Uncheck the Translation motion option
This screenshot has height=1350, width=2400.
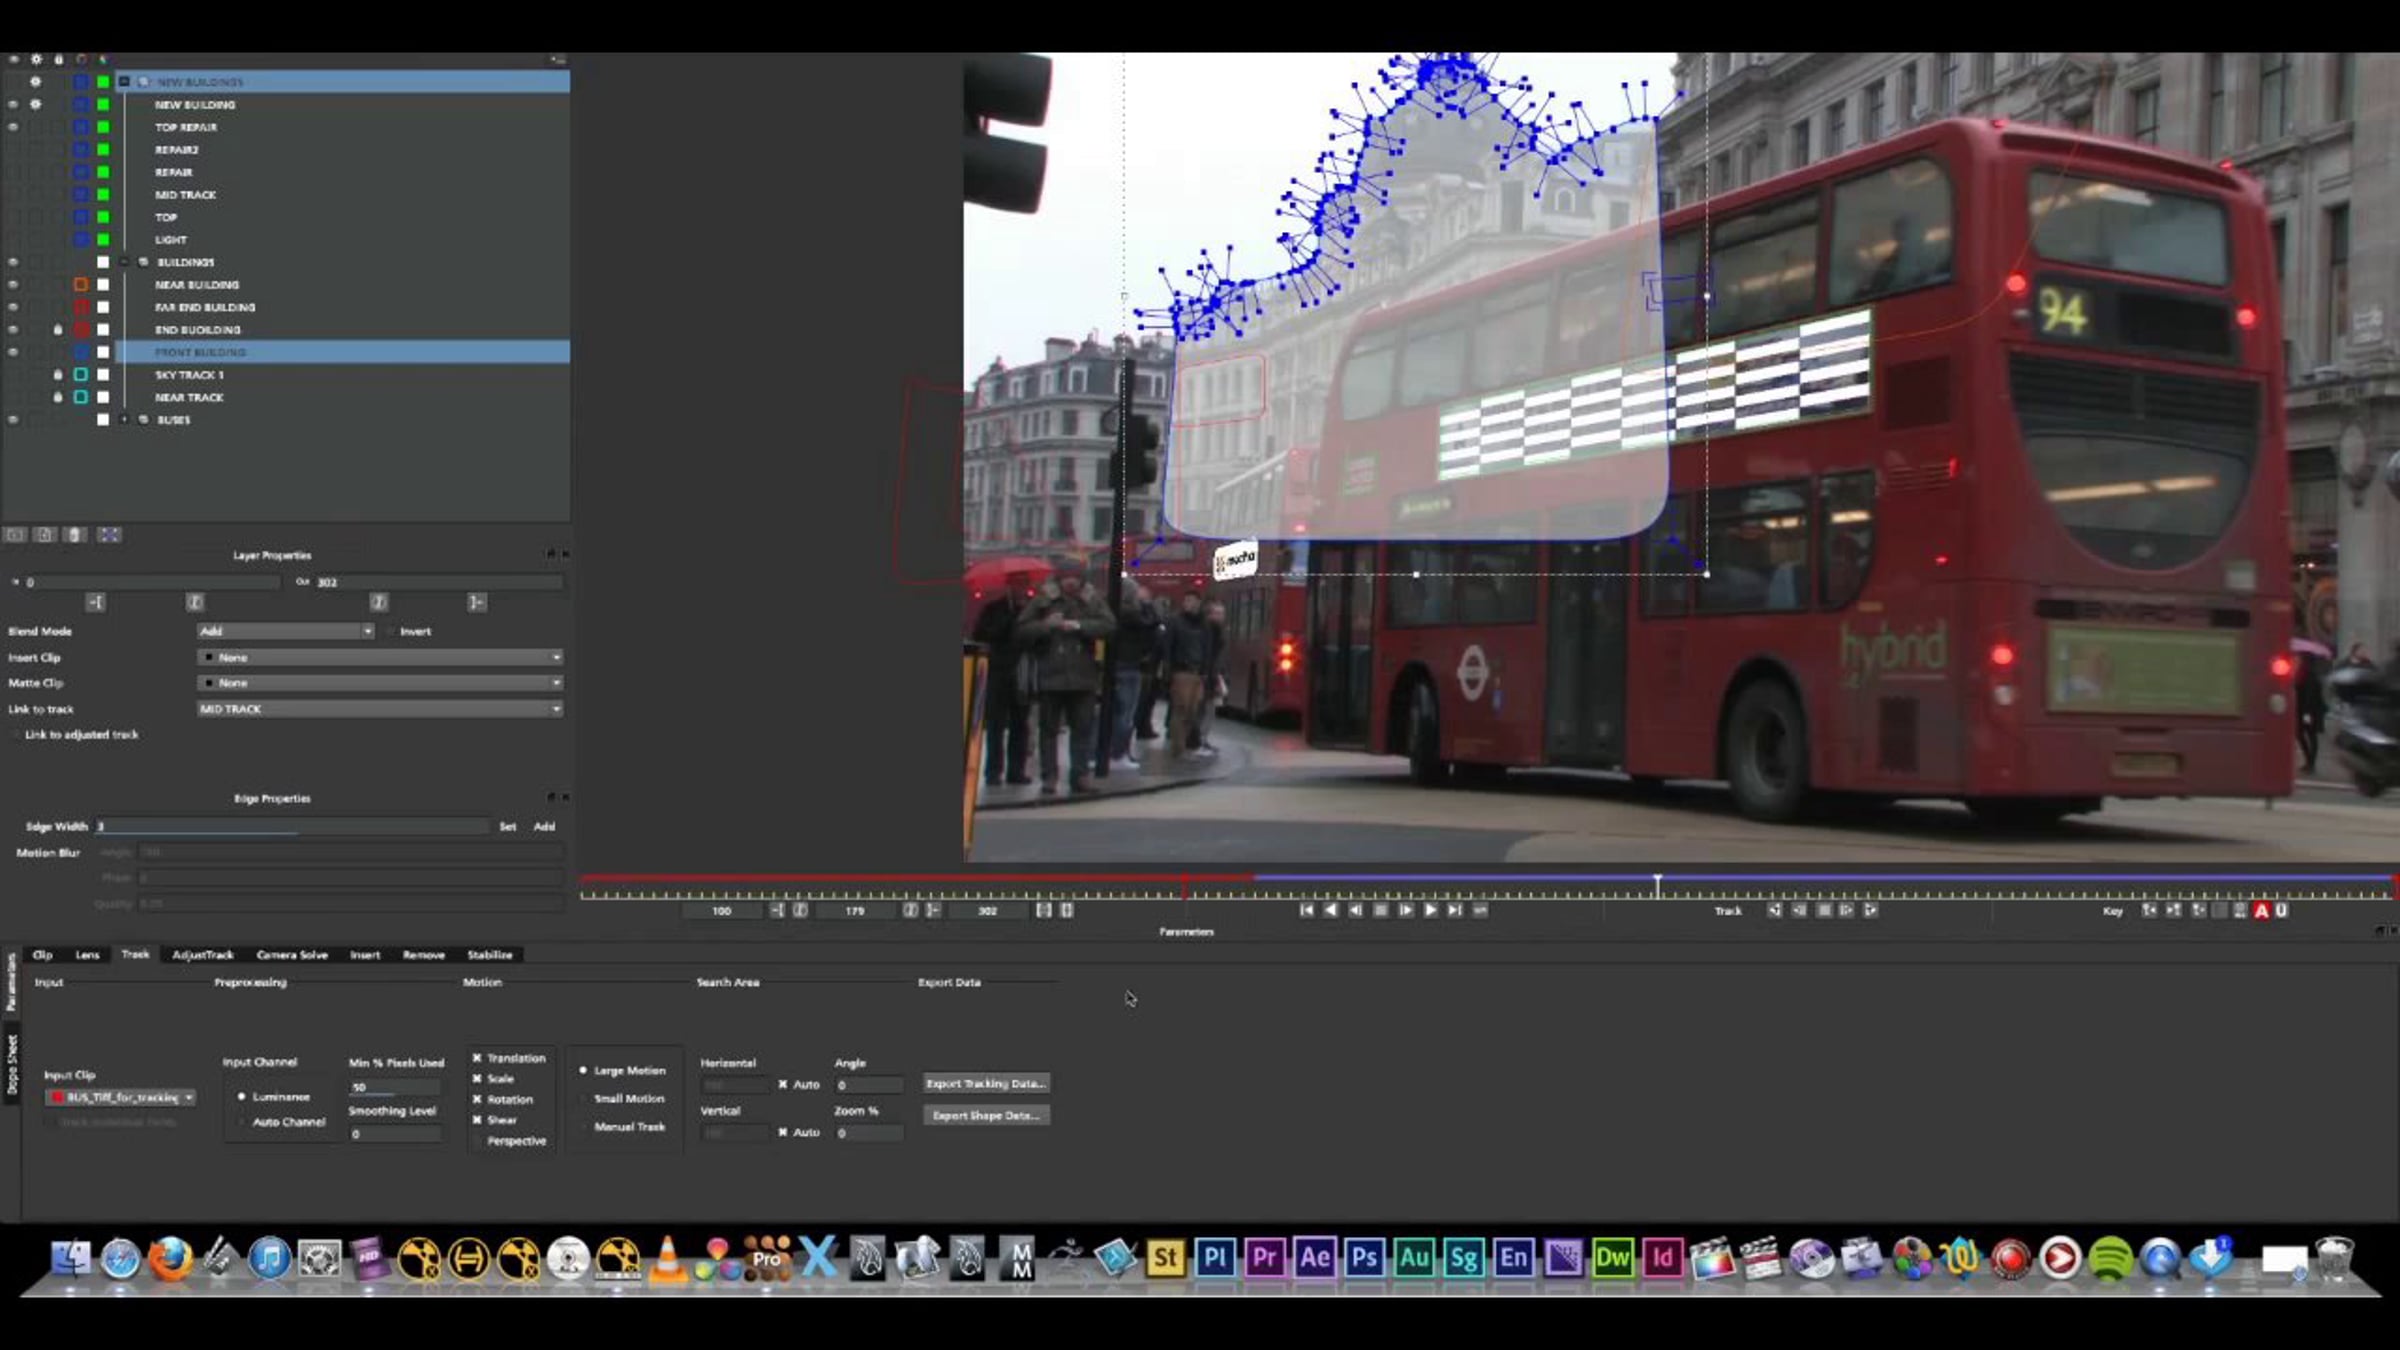coord(477,1058)
